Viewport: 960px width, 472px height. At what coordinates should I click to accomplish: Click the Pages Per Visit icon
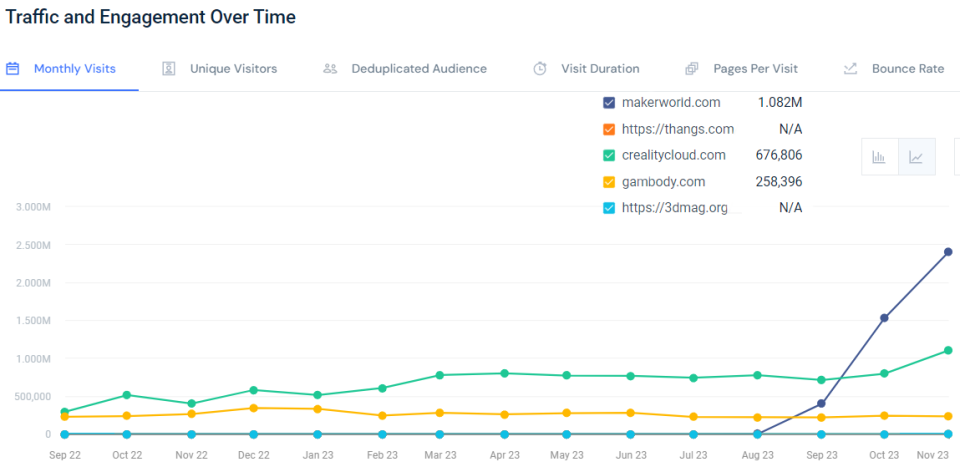click(x=692, y=69)
